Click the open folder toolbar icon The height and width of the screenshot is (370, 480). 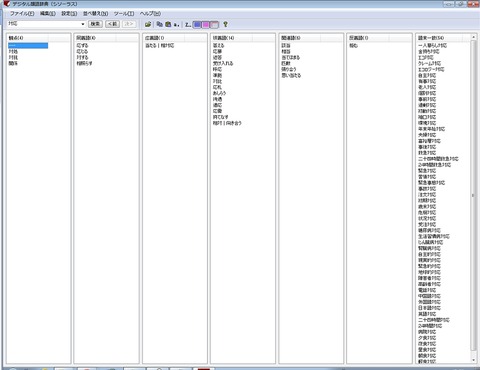point(148,24)
